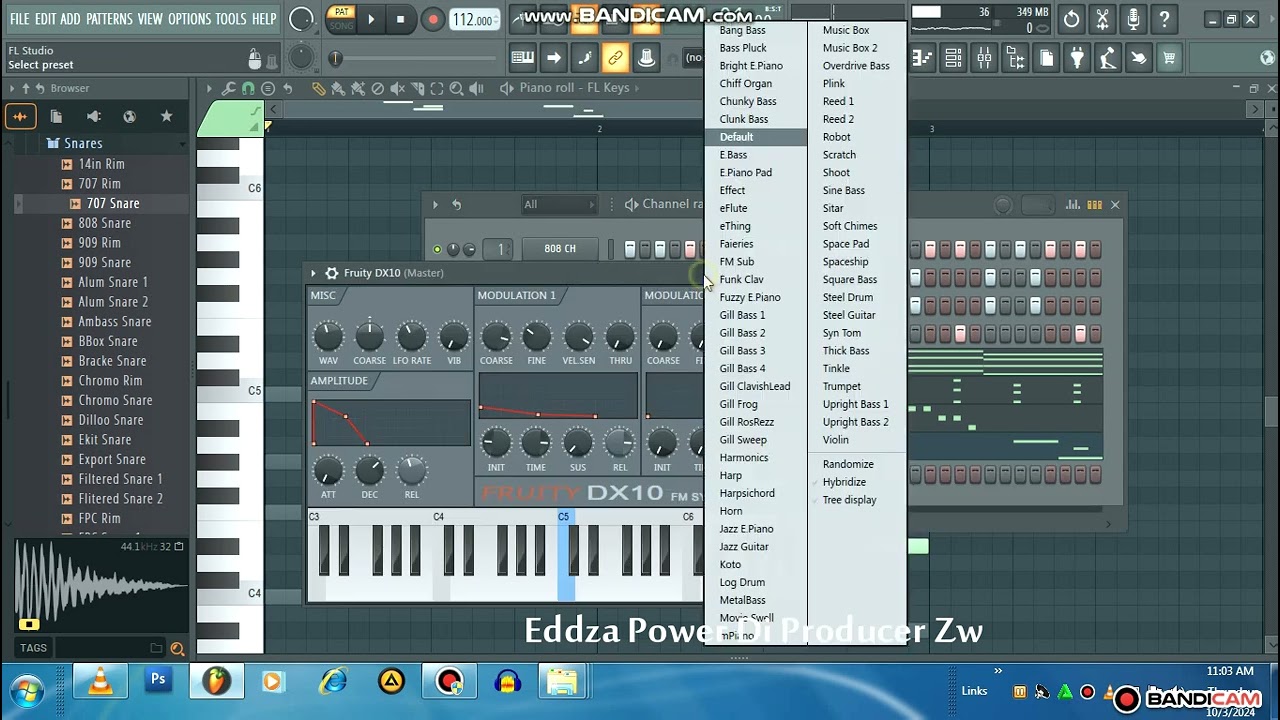Viewport: 1280px width, 720px height.
Task: Click the step editing footprint icon
Action: click(584, 59)
